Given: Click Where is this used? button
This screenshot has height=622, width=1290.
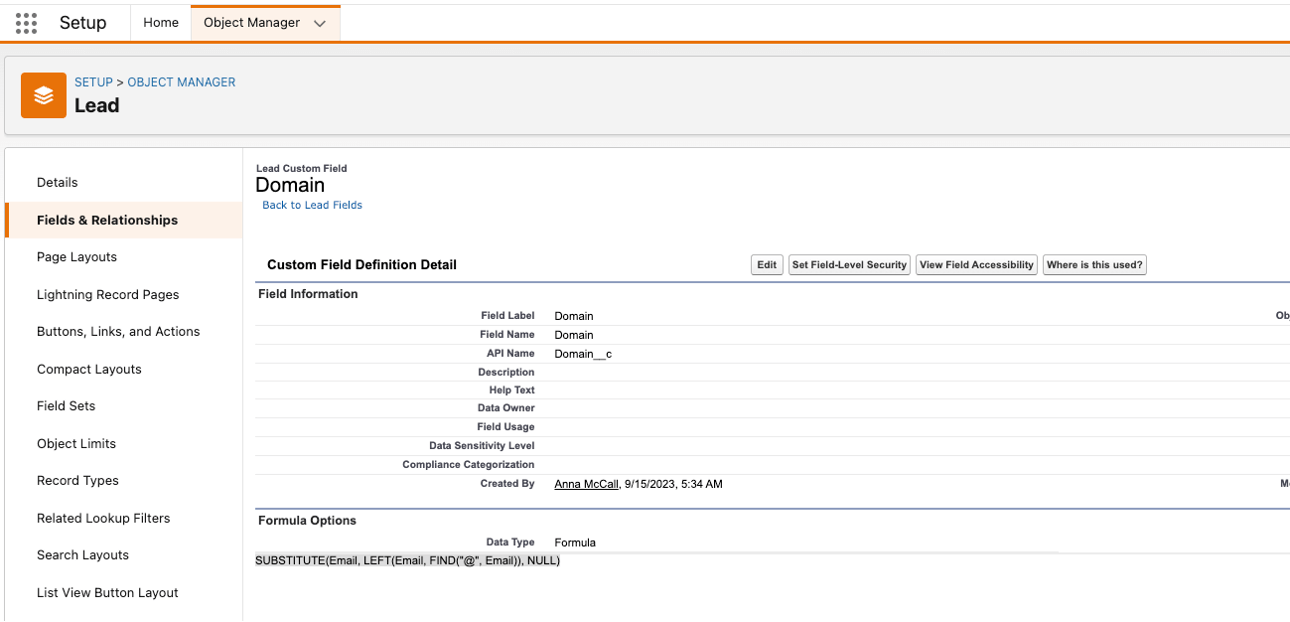Looking at the screenshot, I should [x=1094, y=265].
